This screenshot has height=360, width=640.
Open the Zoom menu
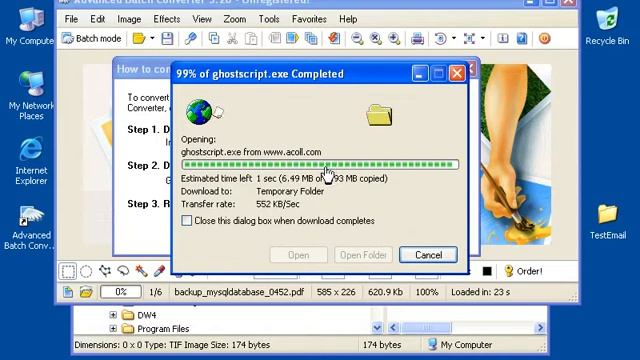(235, 19)
